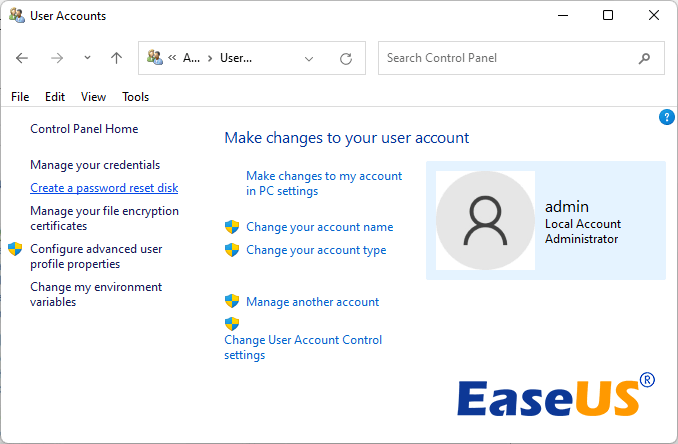Viewport: 678px width, 444px height.
Task: Open the Tools menu
Action: 135,97
